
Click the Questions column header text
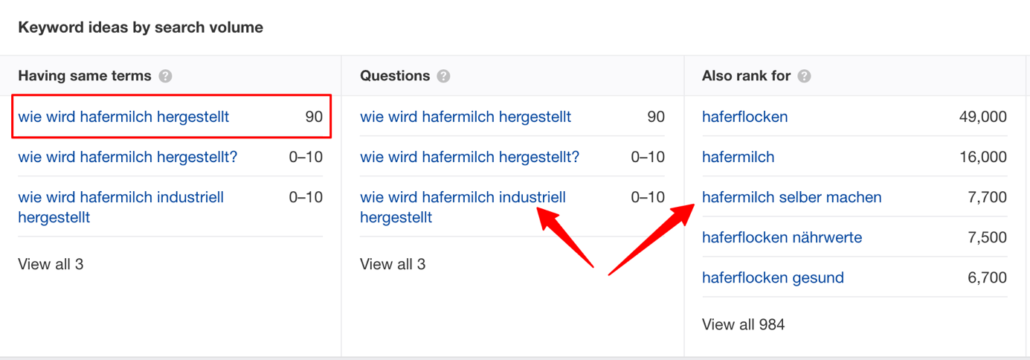point(395,76)
